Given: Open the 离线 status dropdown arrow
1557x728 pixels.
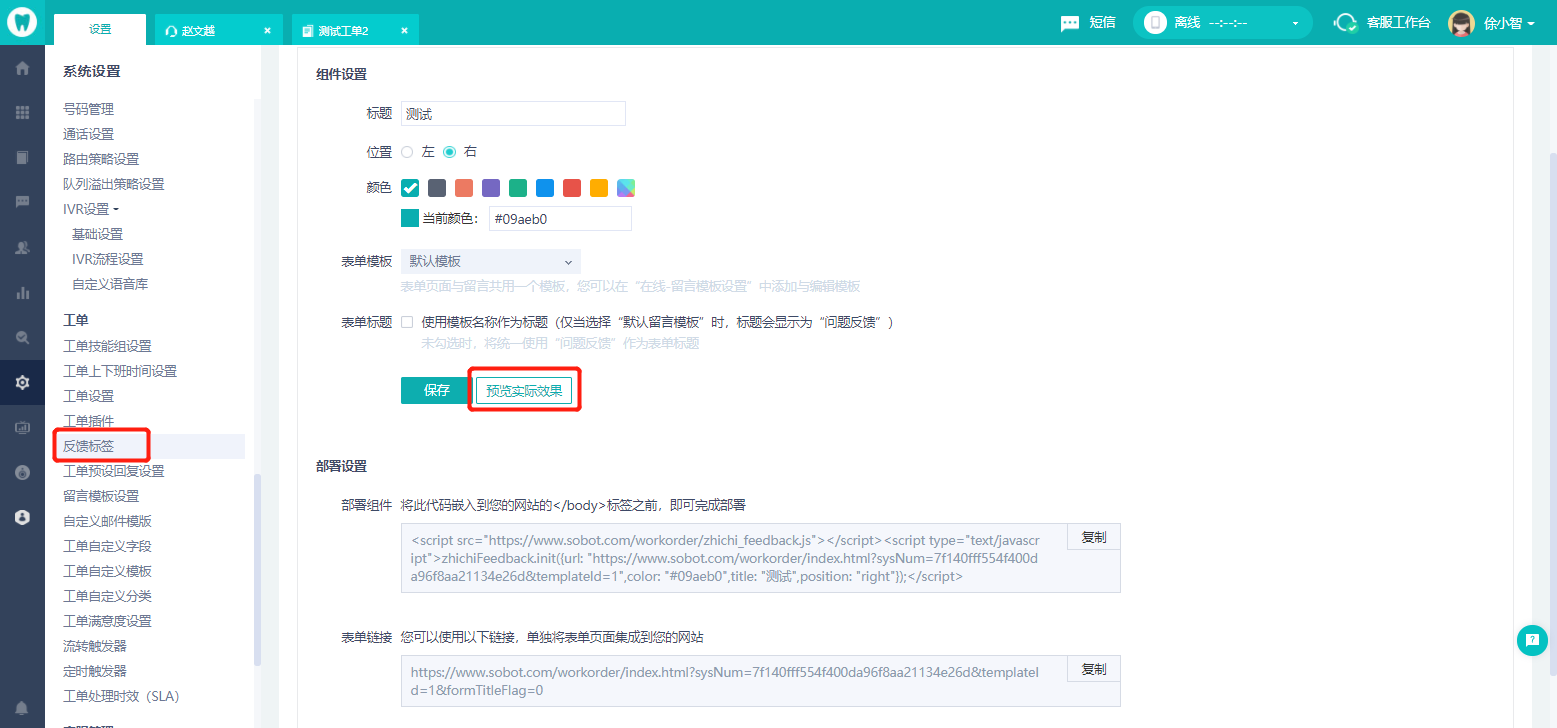Looking at the screenshot, I should point(1295,23).
